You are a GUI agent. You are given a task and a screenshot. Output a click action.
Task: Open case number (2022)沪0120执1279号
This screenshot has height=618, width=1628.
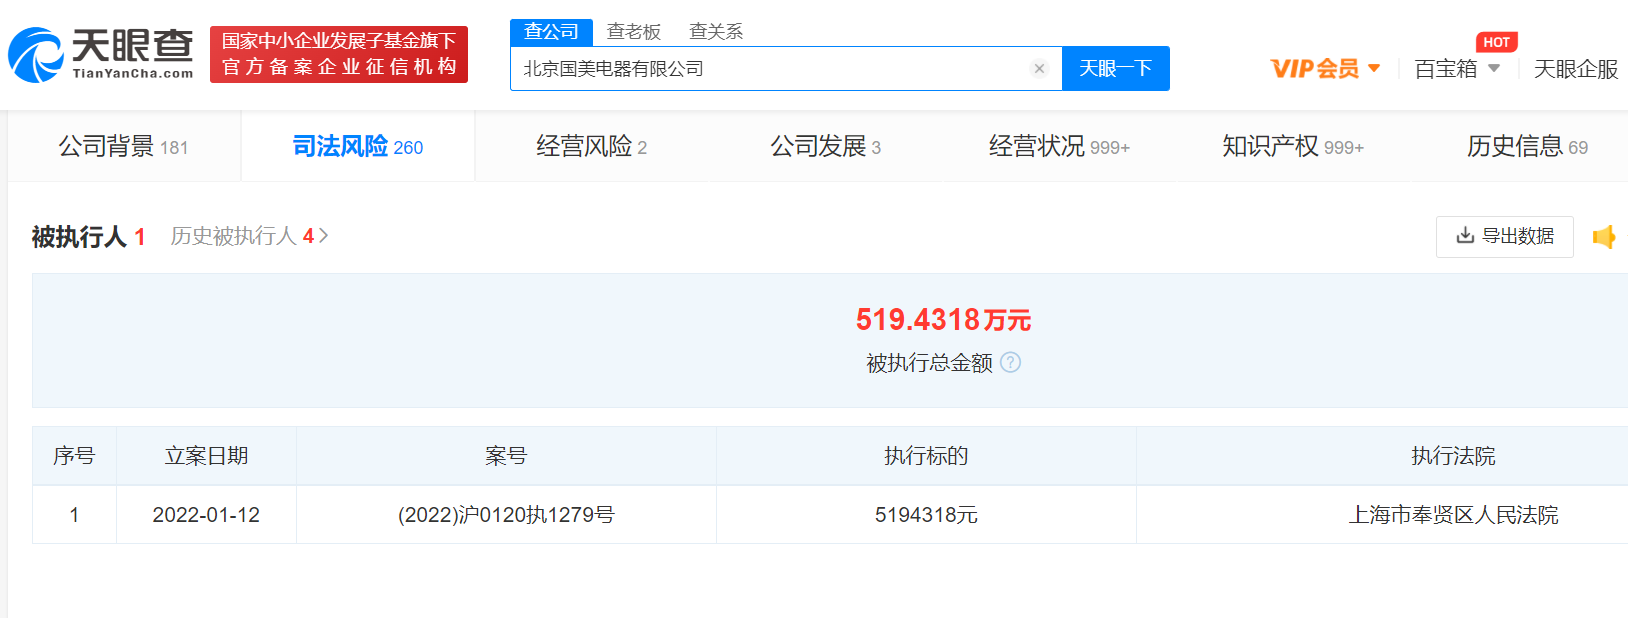(506, 515)
